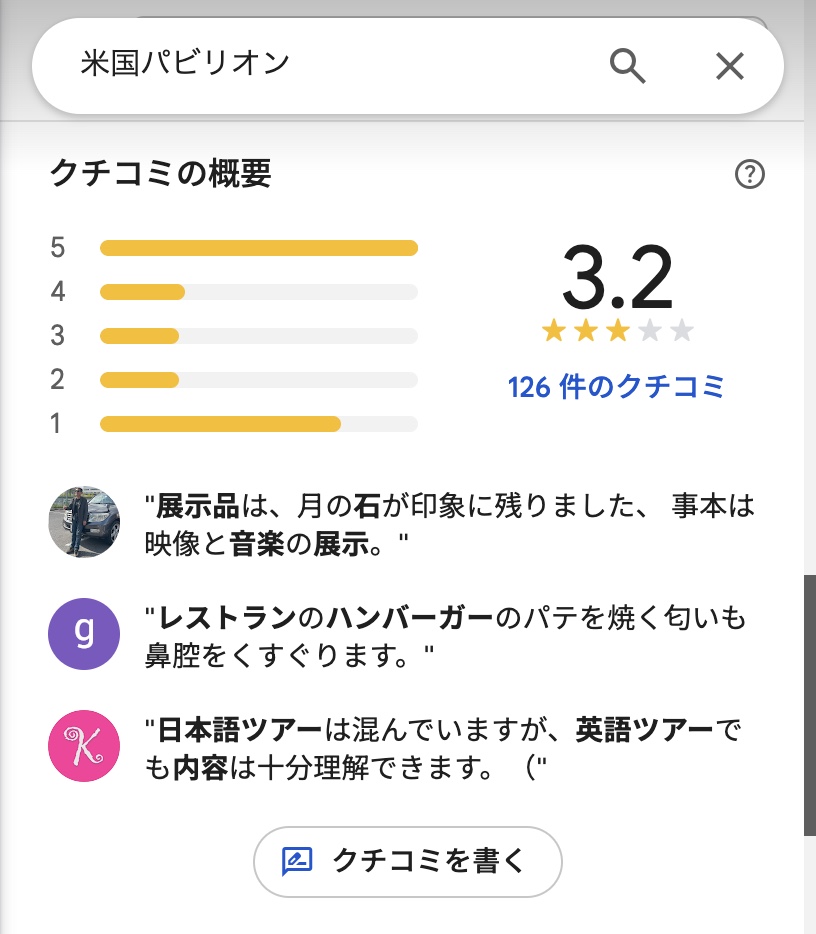Open the review mentioning 月の石
The height and width of the screenshot is (934, 816).
(x=450, y=525)
